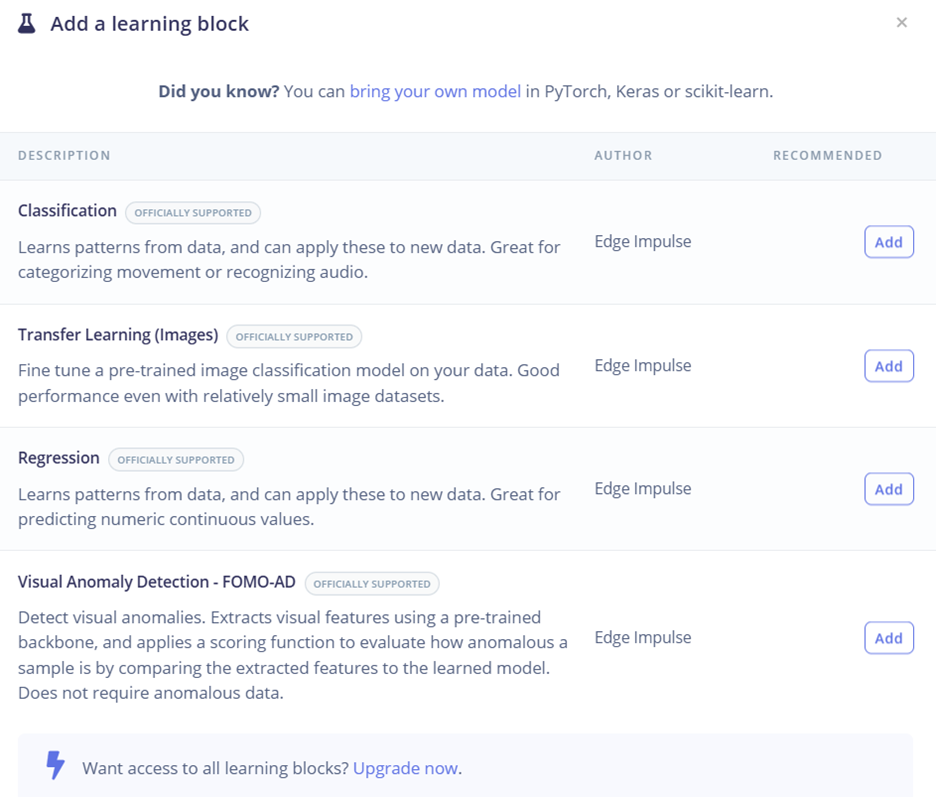Click the AUTHOR column header
The width and height of the screenshot is (936, 797).
[623, 156]
